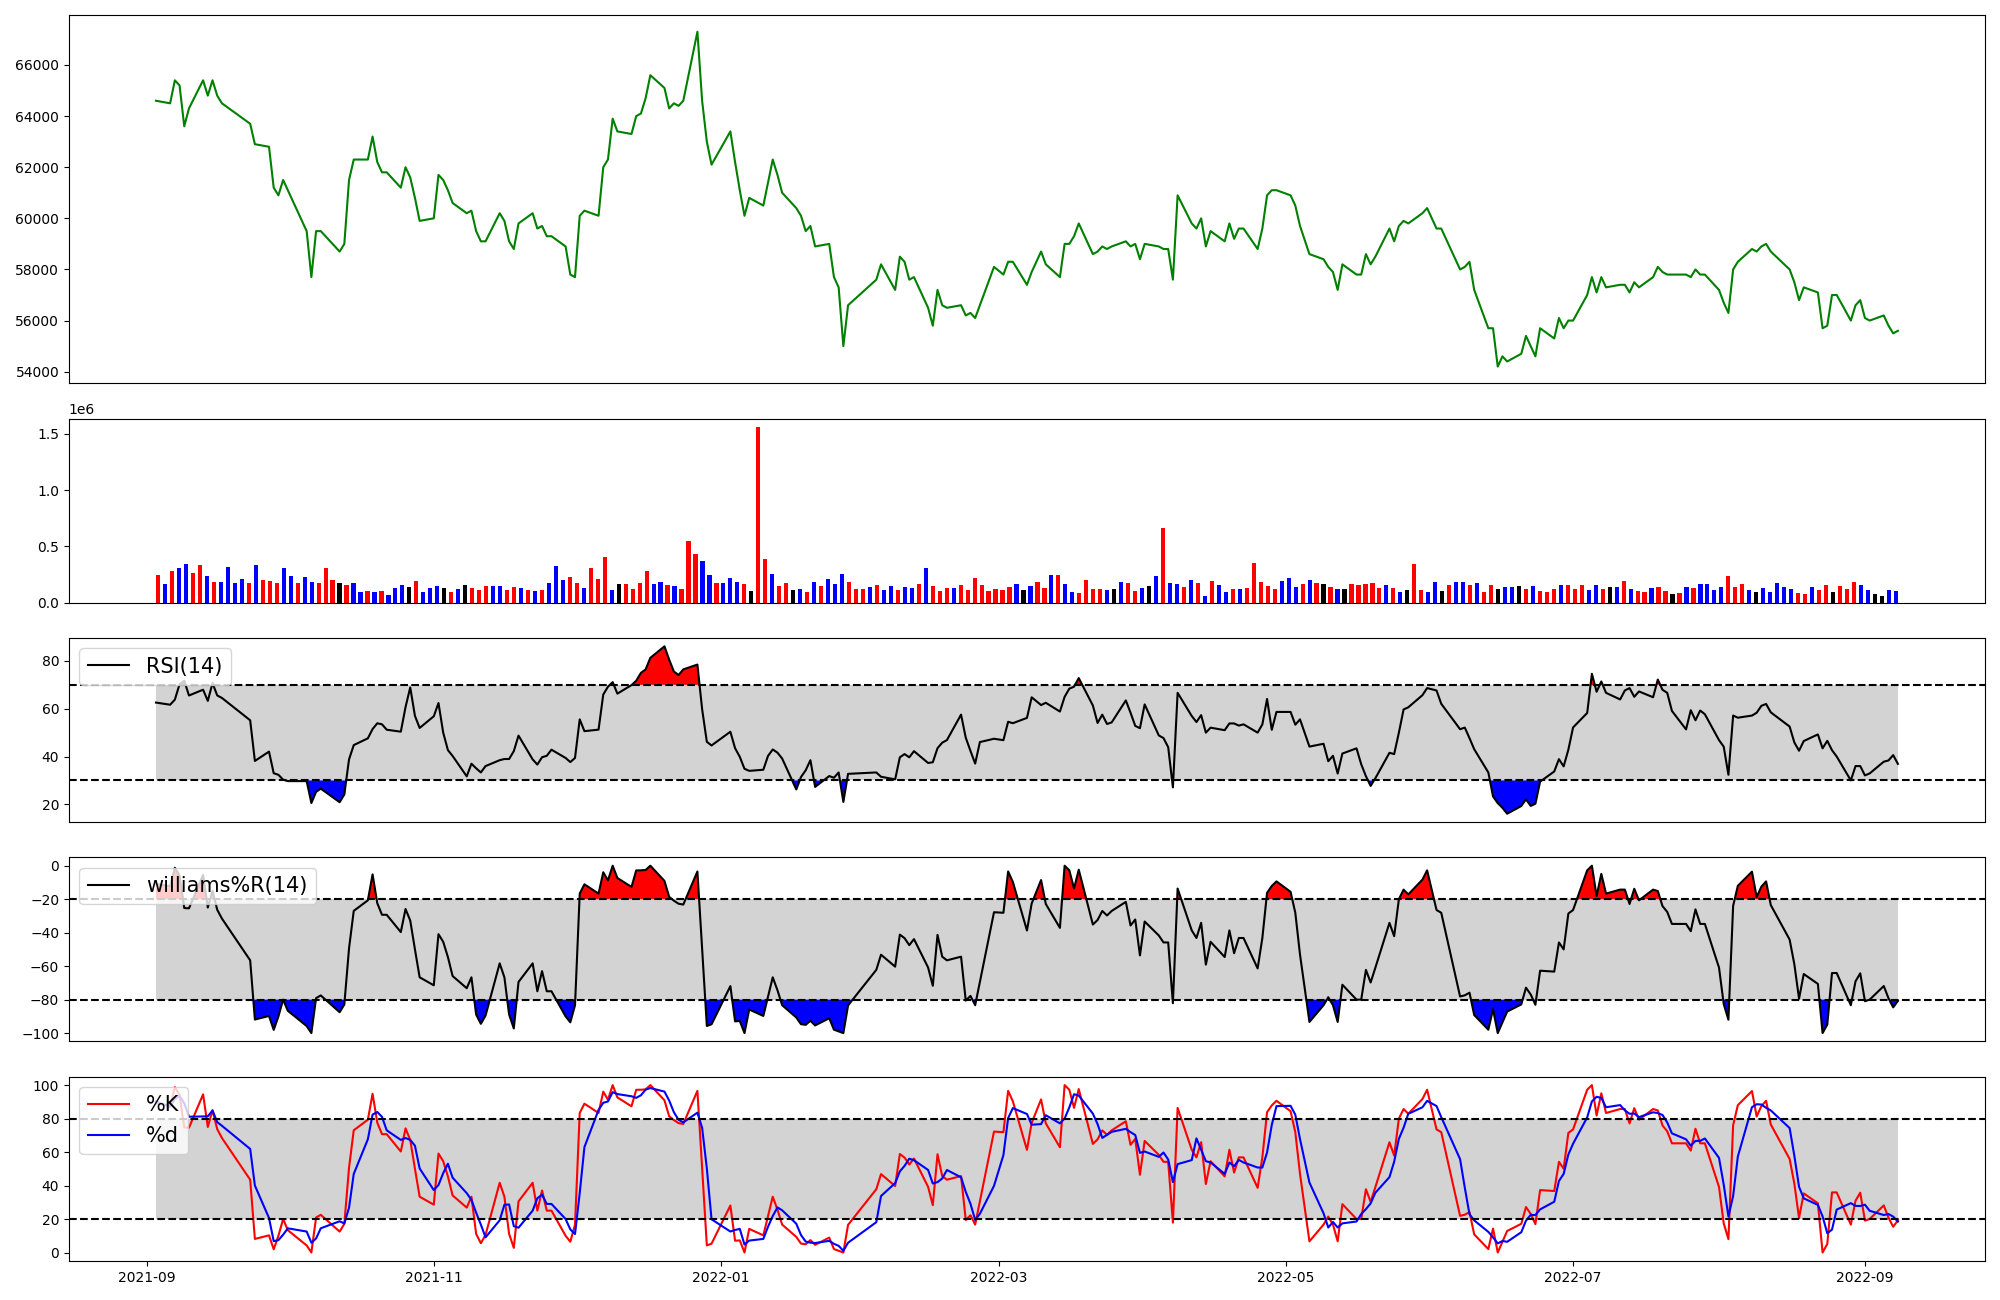
Task: Click the 2021-11 date tick label
Action: point(434,1277)
